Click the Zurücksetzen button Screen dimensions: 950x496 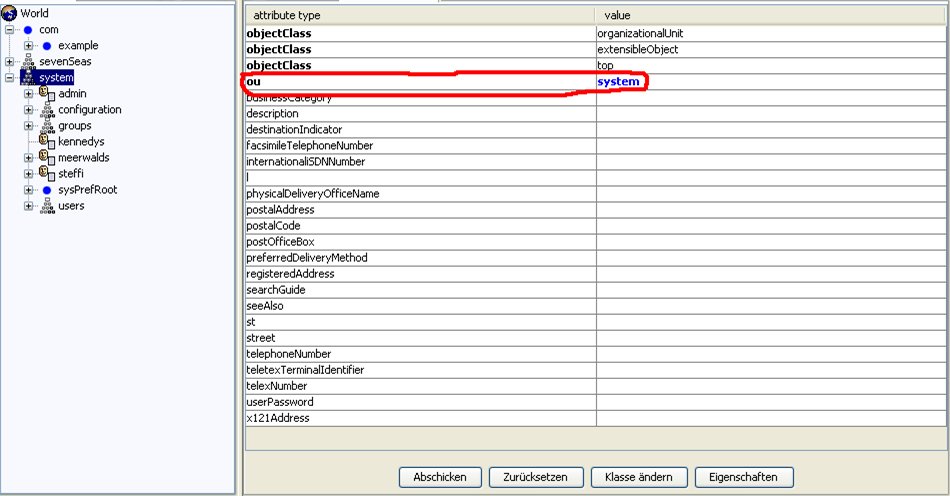tap(536, 477)
